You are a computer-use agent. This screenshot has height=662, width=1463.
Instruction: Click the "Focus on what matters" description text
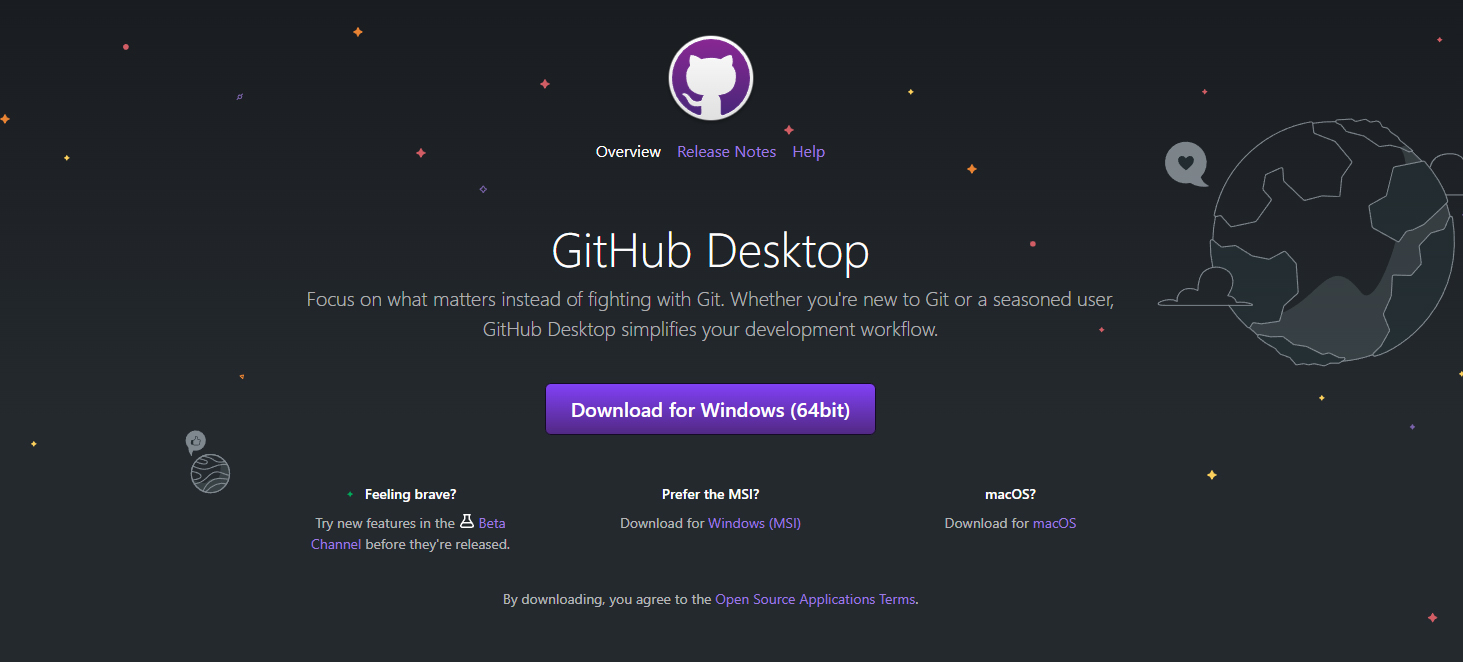(710, 314)
